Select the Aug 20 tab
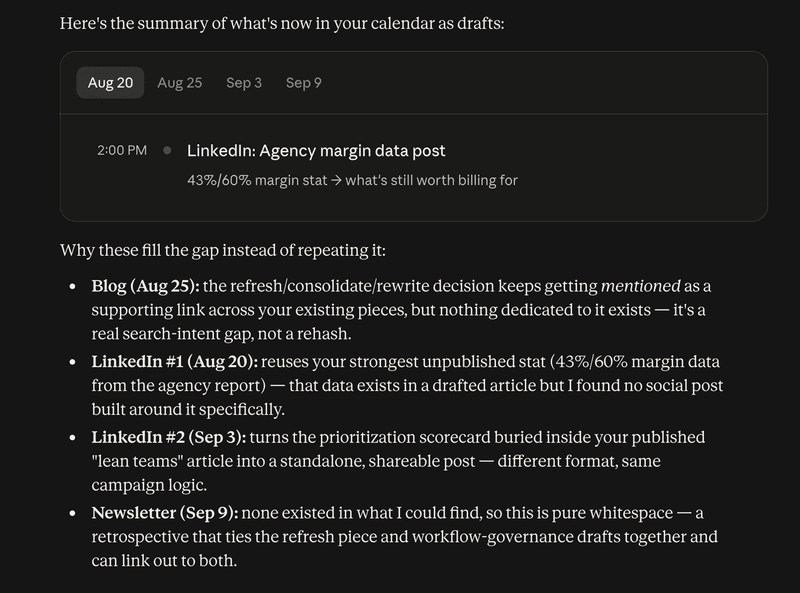 110,83
